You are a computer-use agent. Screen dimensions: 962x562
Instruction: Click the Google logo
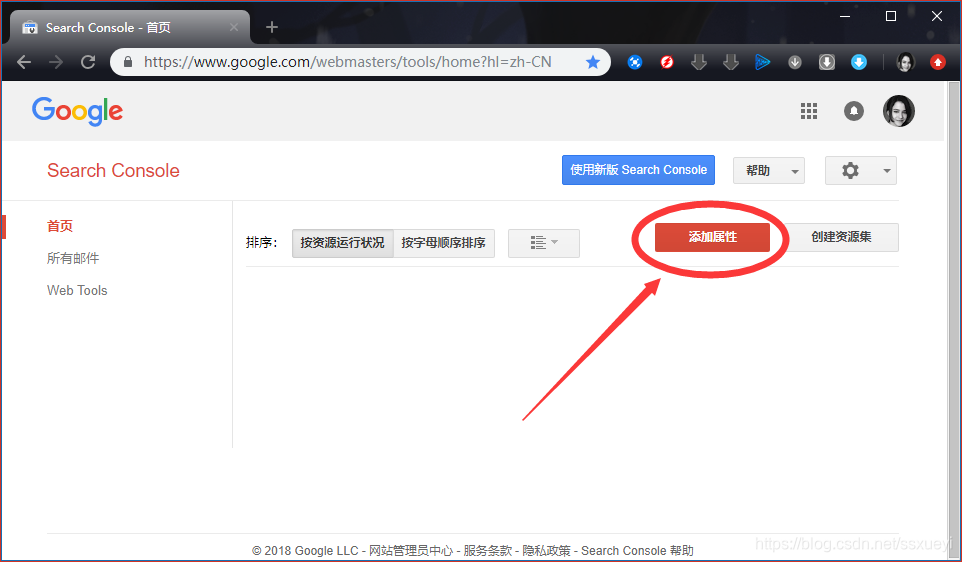click(77, 111)
